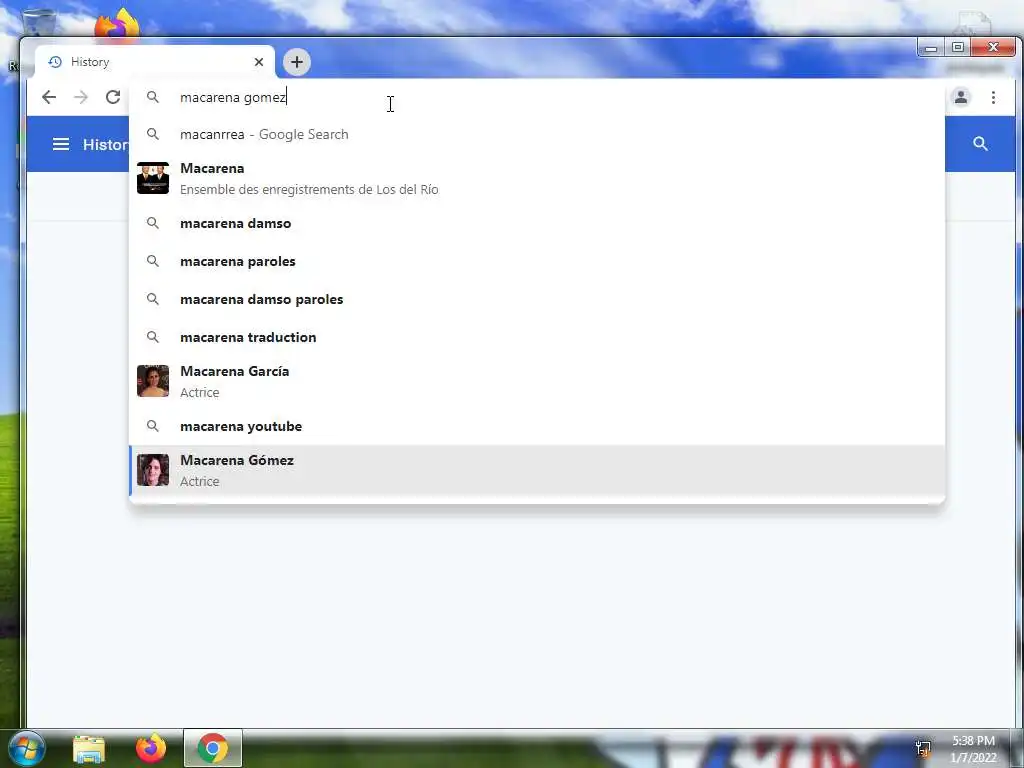This screenshot has height=768, width=1024.
Task: Select the Macarena Los del Río suggestion
Action: tap(537, 178)
